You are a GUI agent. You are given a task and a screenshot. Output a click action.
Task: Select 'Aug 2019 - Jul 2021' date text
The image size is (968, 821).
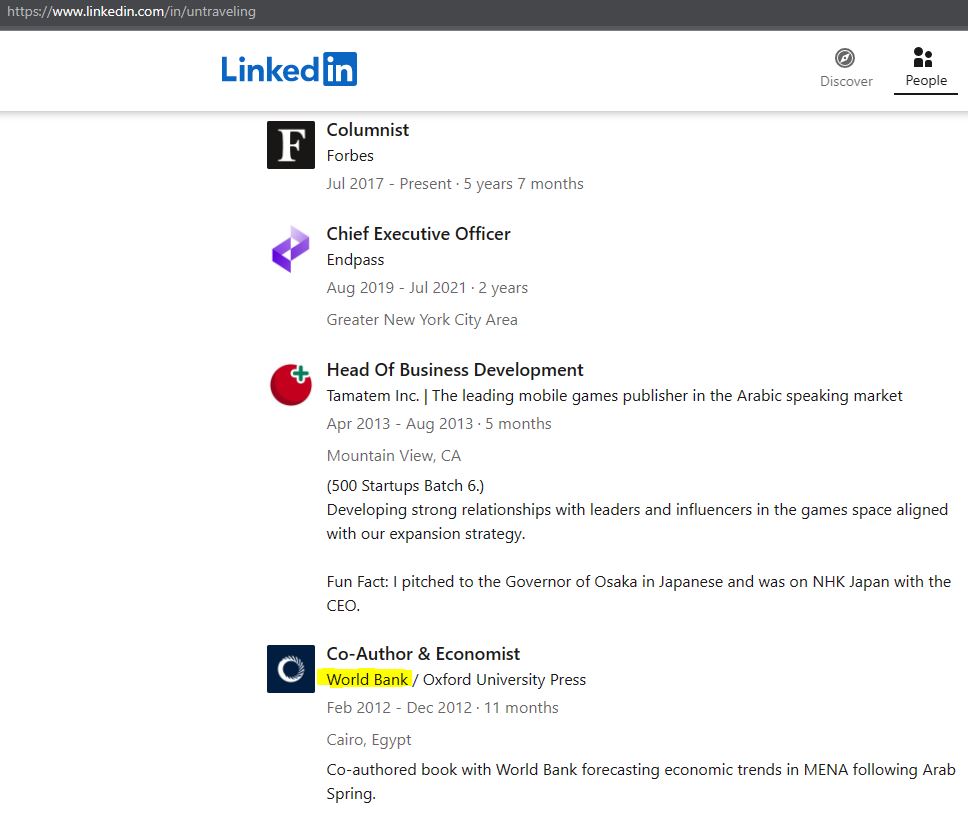tap(396, 288)
